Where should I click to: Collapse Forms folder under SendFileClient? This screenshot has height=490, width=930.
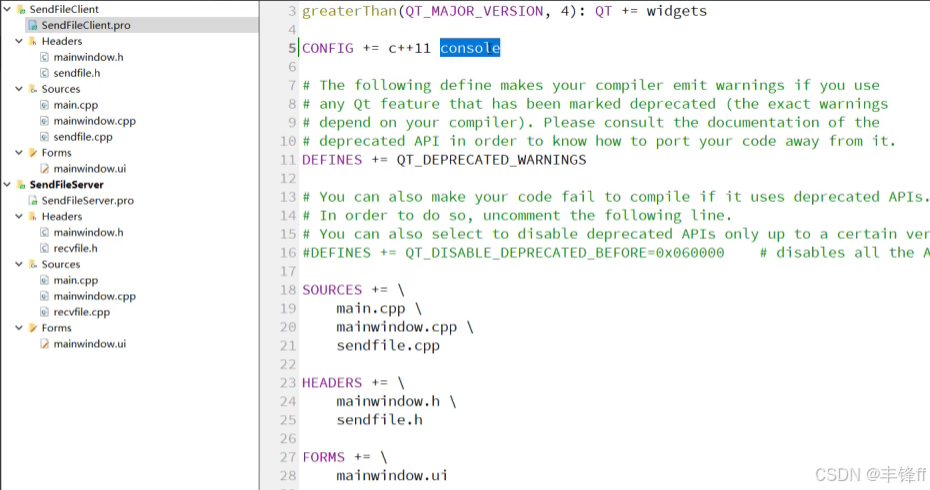point(19,152)
